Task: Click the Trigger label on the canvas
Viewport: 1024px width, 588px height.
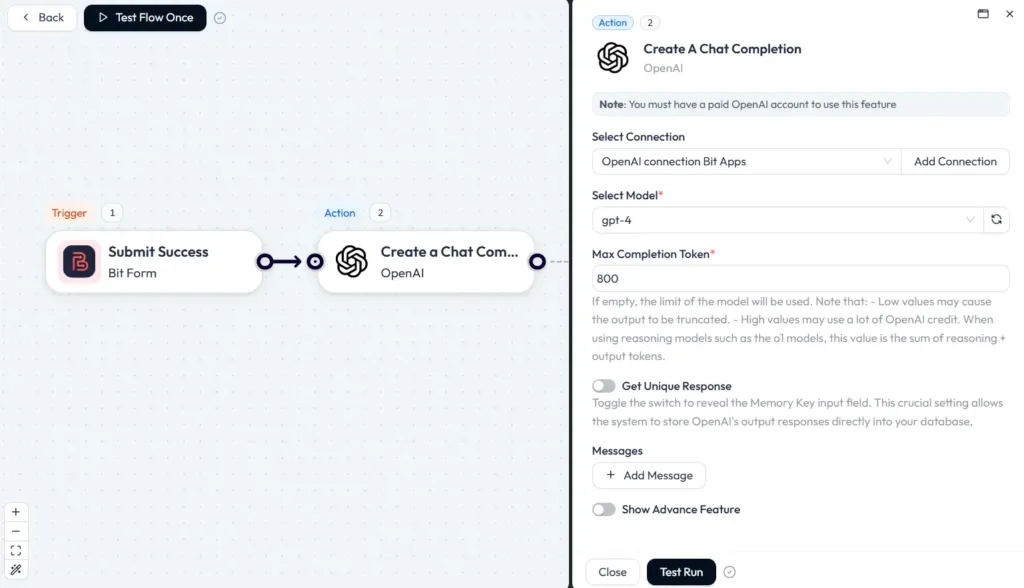Action: [68, 212]
